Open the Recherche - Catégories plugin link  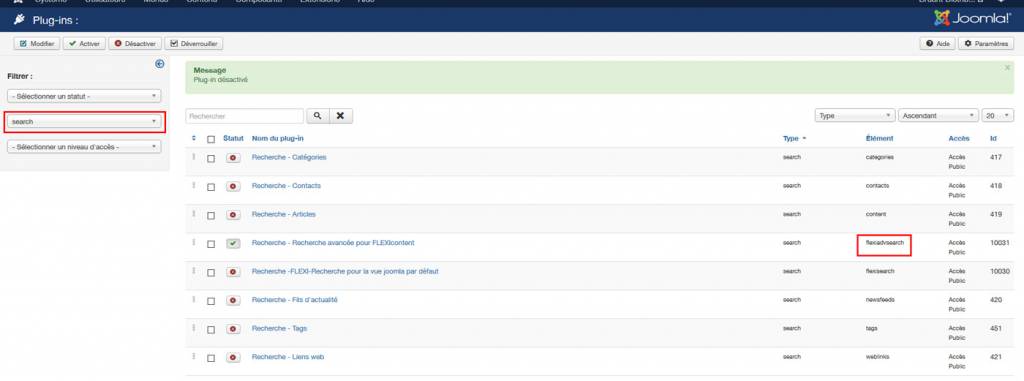click(289, 157)
